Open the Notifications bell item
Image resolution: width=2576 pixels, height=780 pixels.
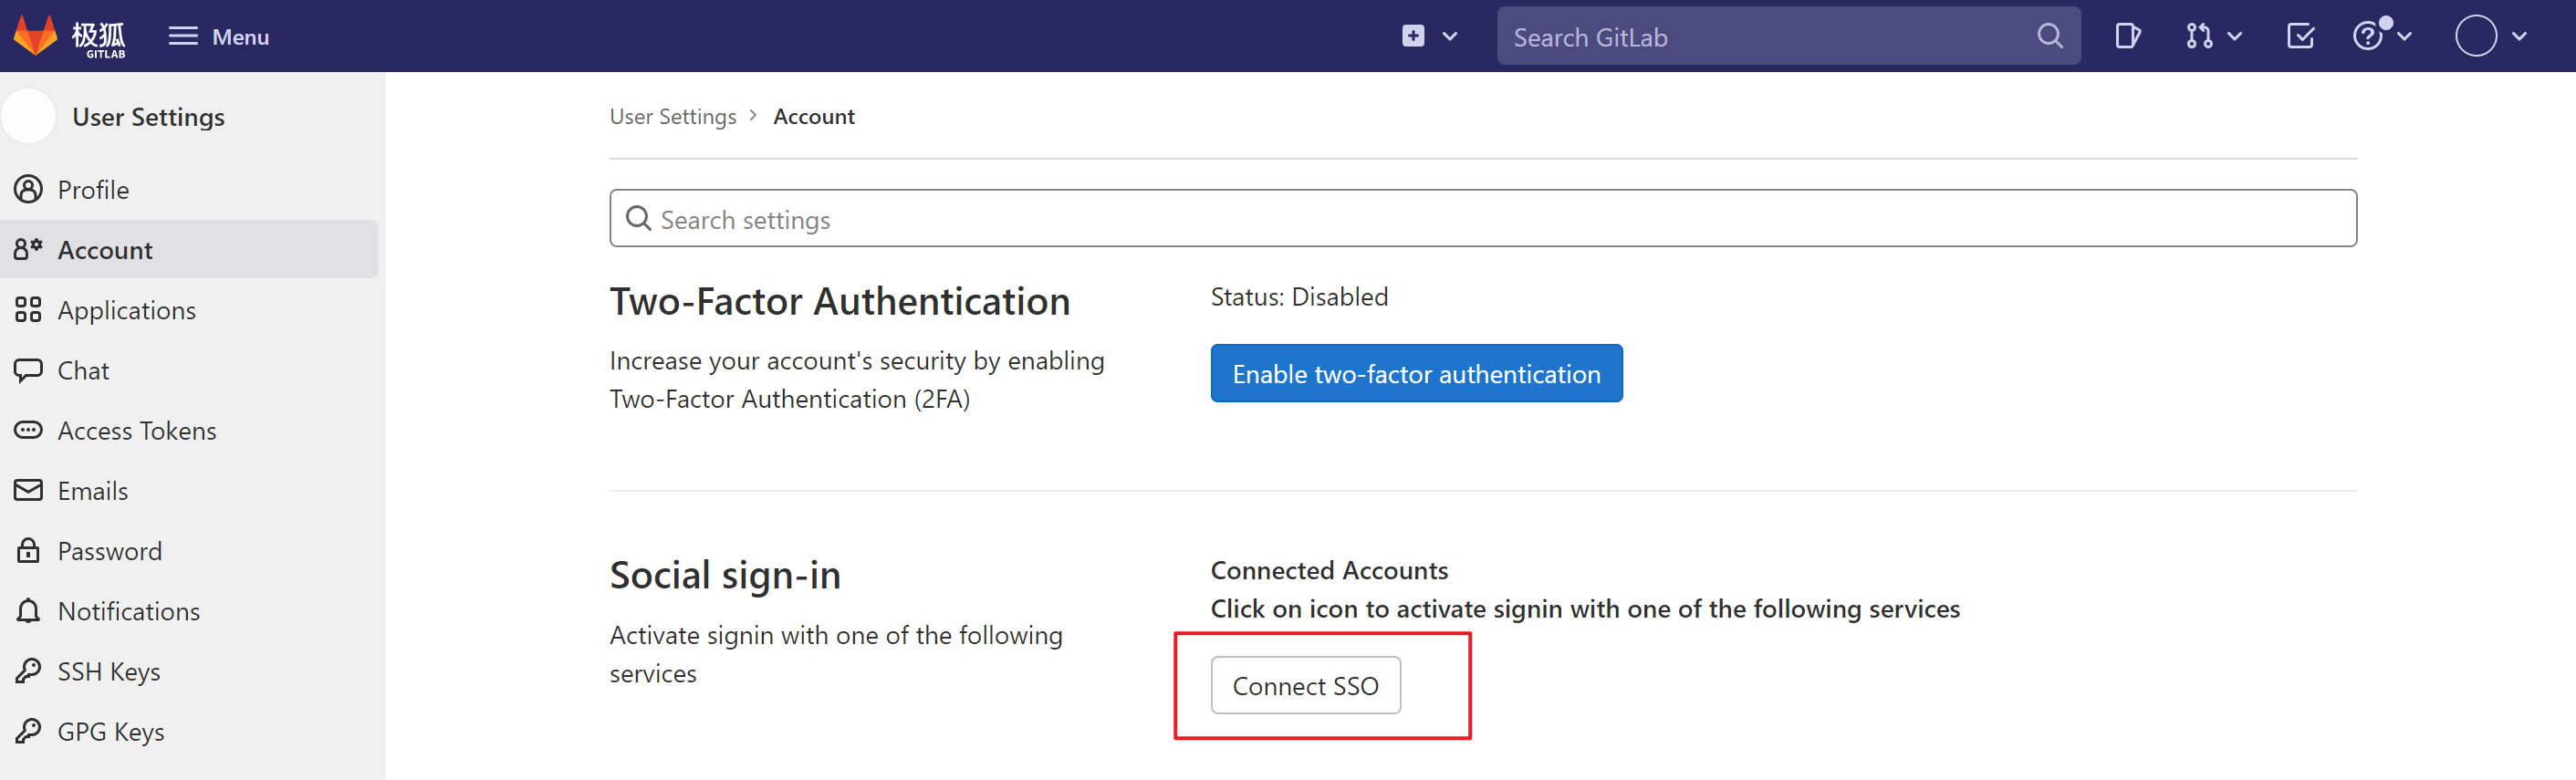[128, 611]
